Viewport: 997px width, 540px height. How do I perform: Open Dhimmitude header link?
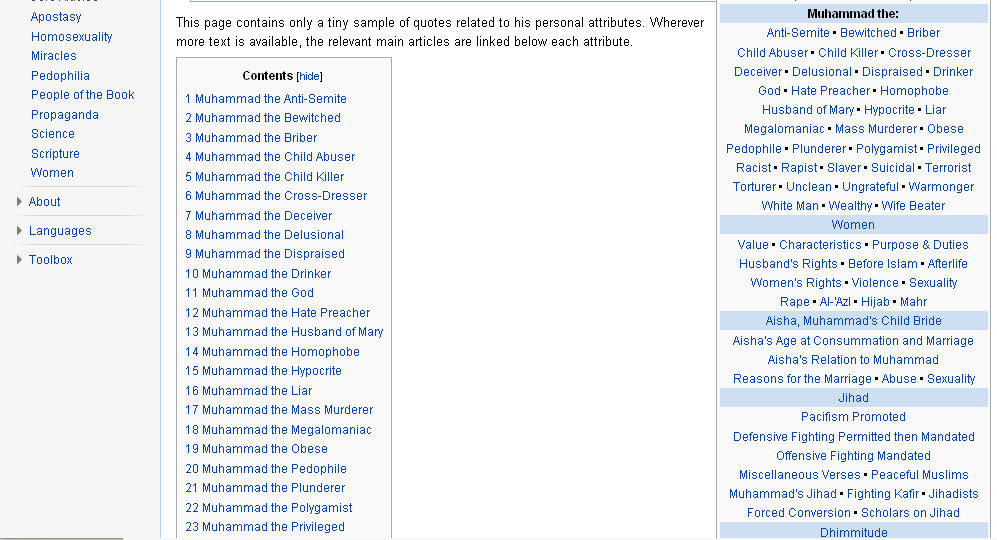[x=853, y=532]
